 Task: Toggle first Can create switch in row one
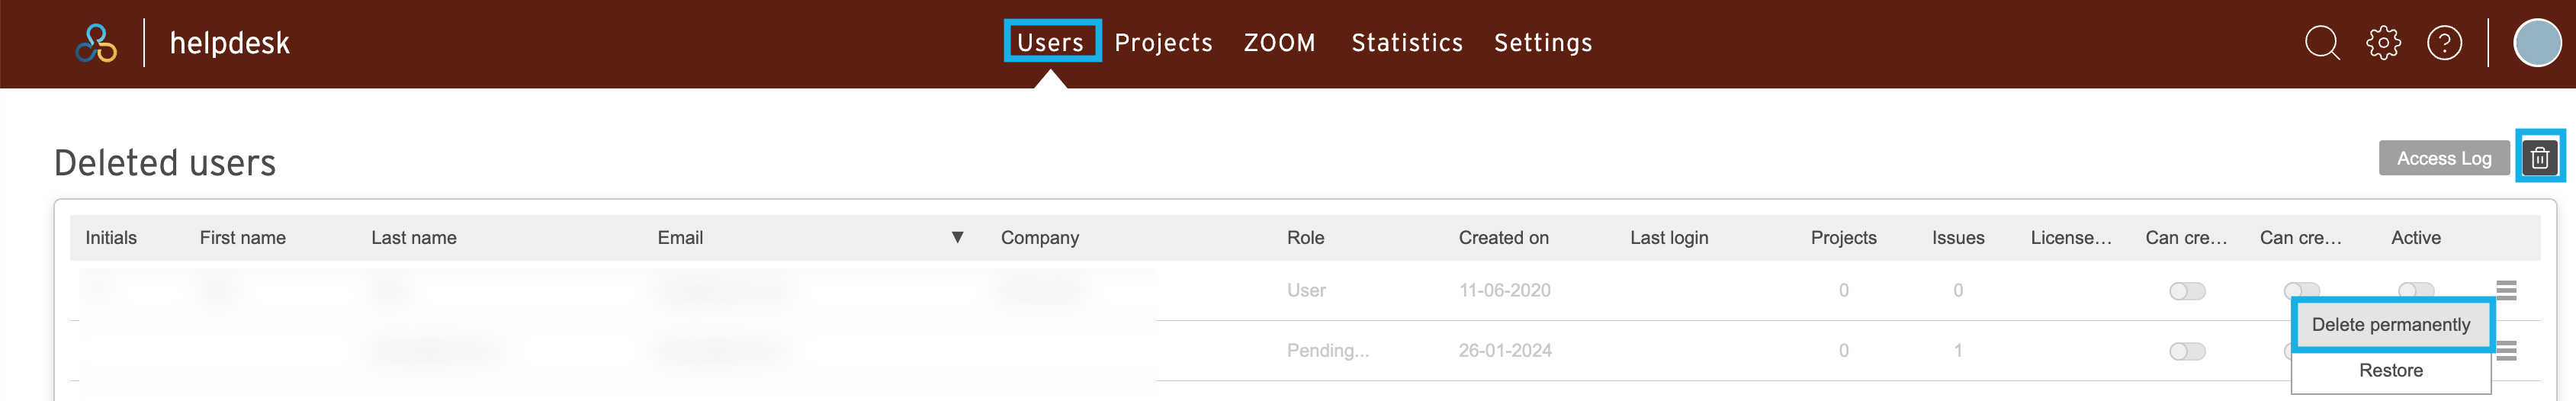2187,291
